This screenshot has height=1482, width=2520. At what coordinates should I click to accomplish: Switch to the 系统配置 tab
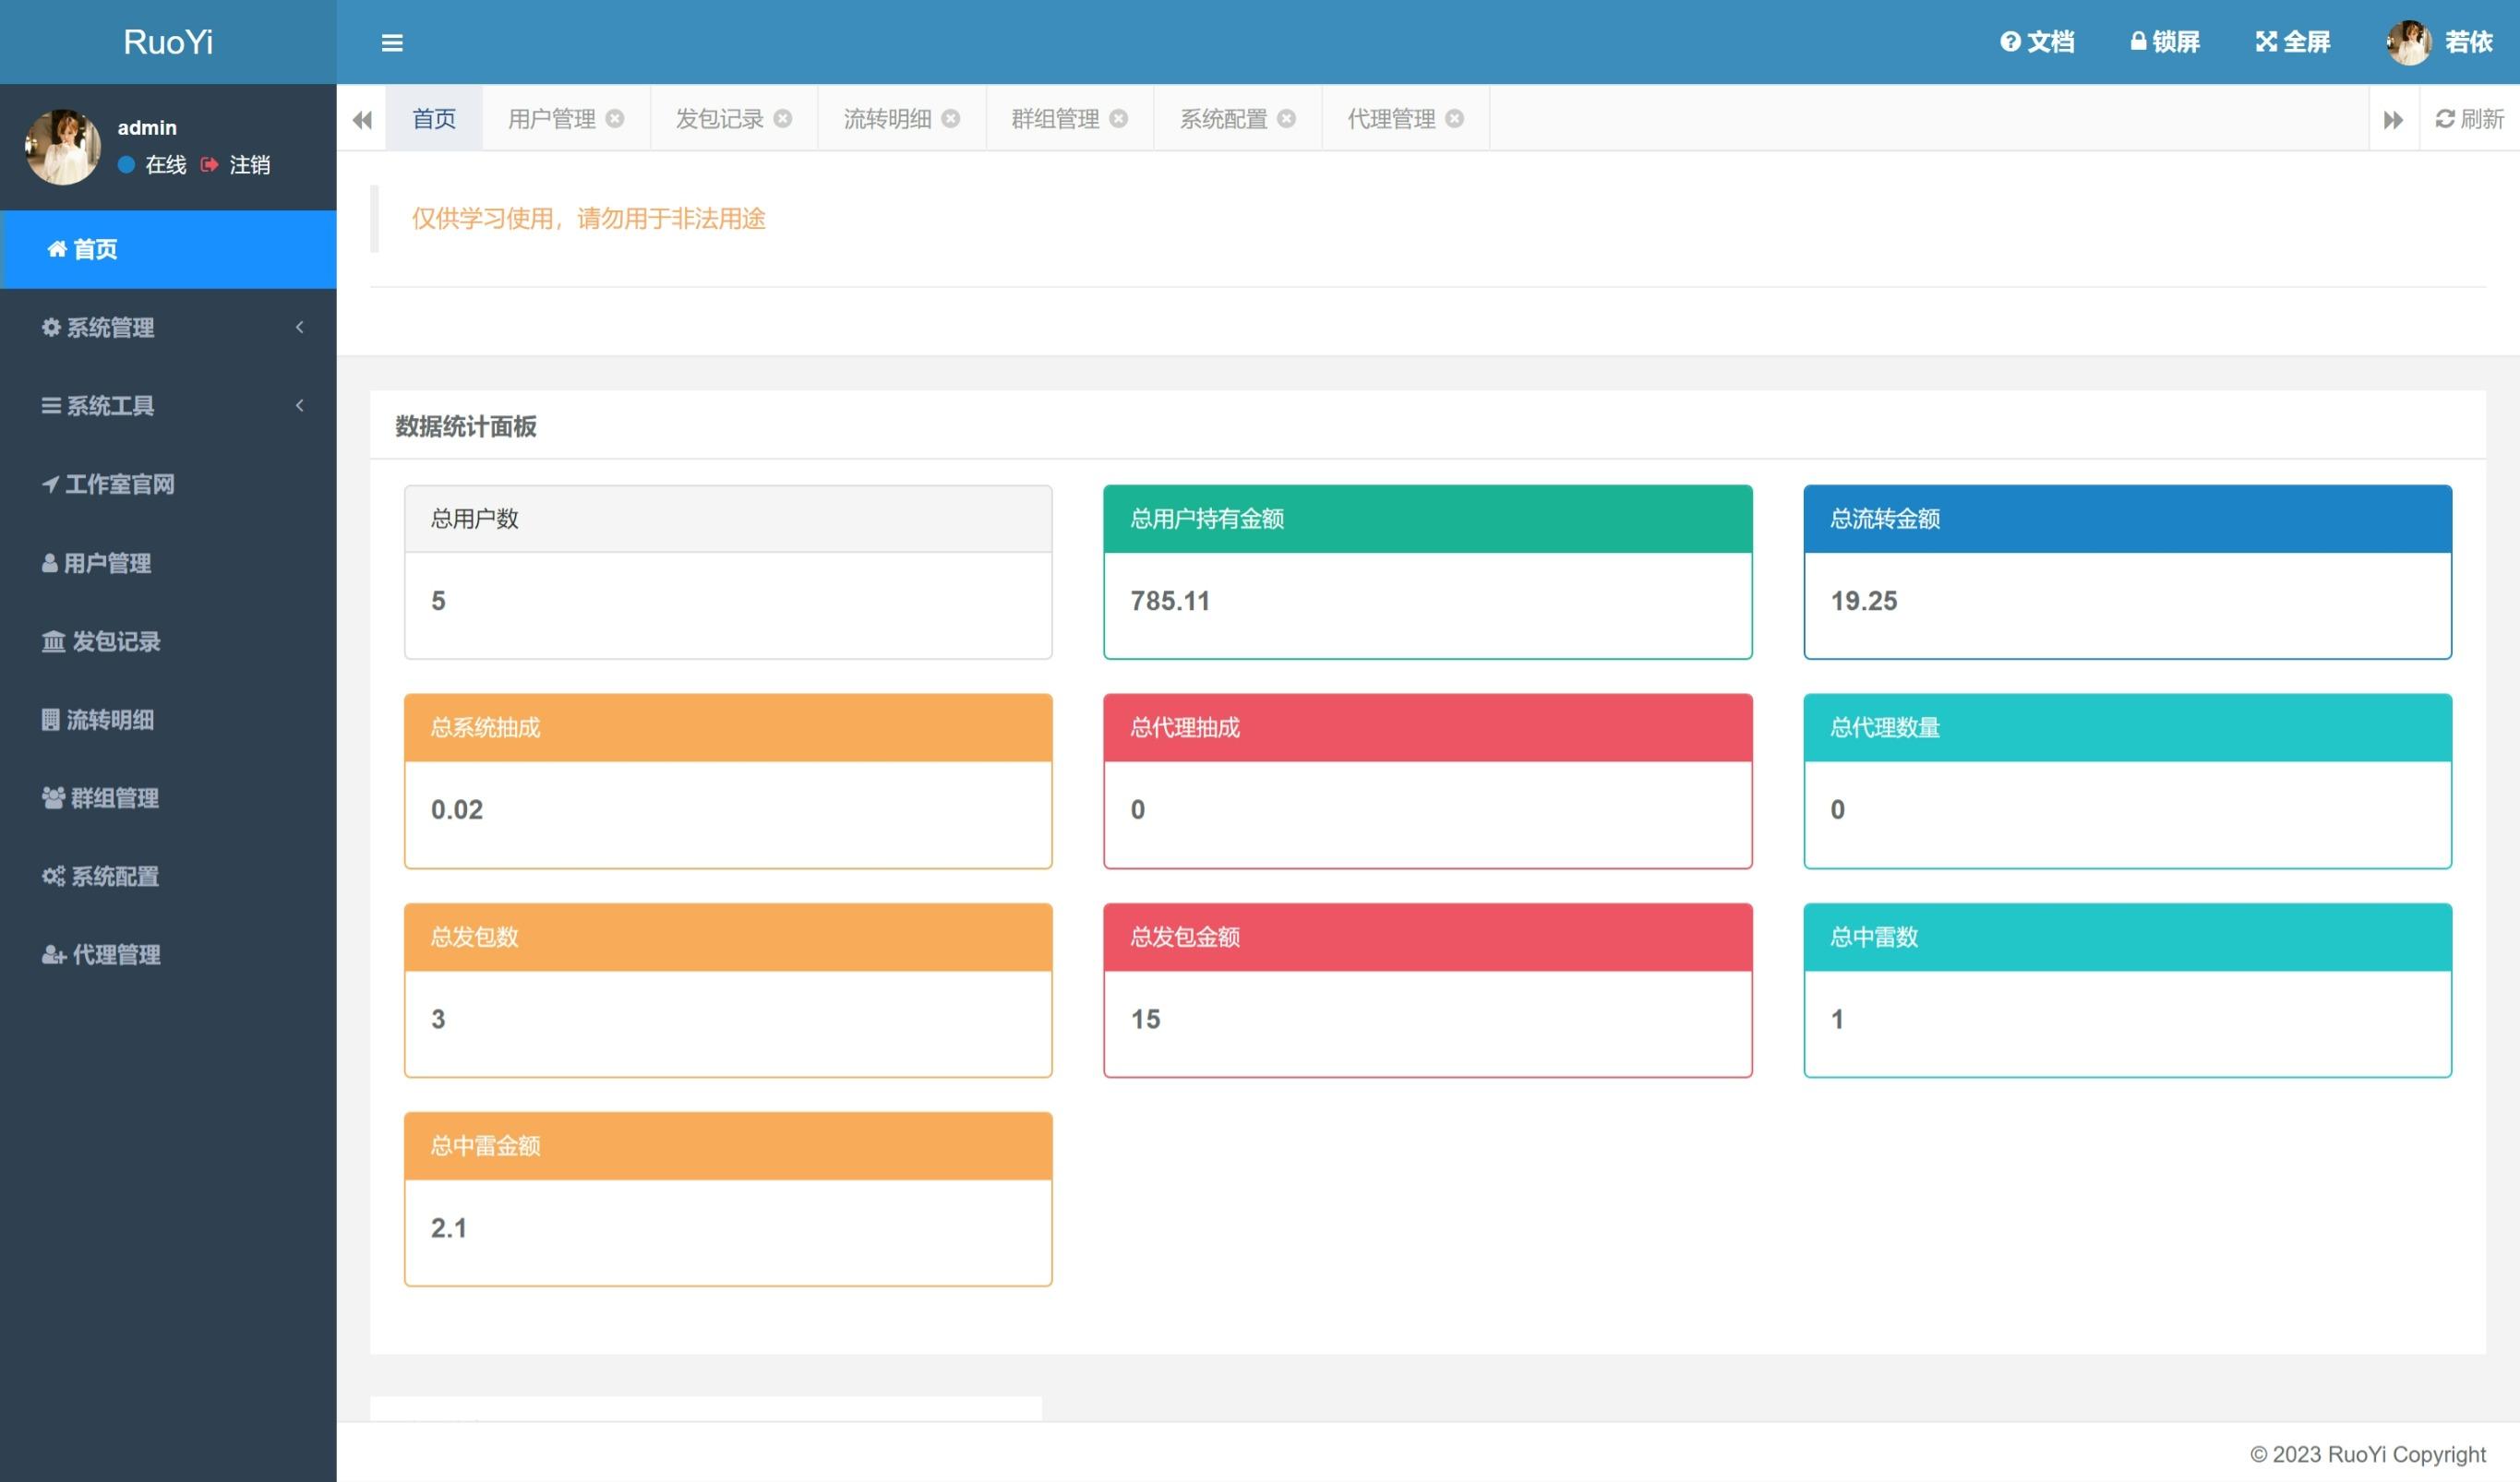[x=1223, y=119]
